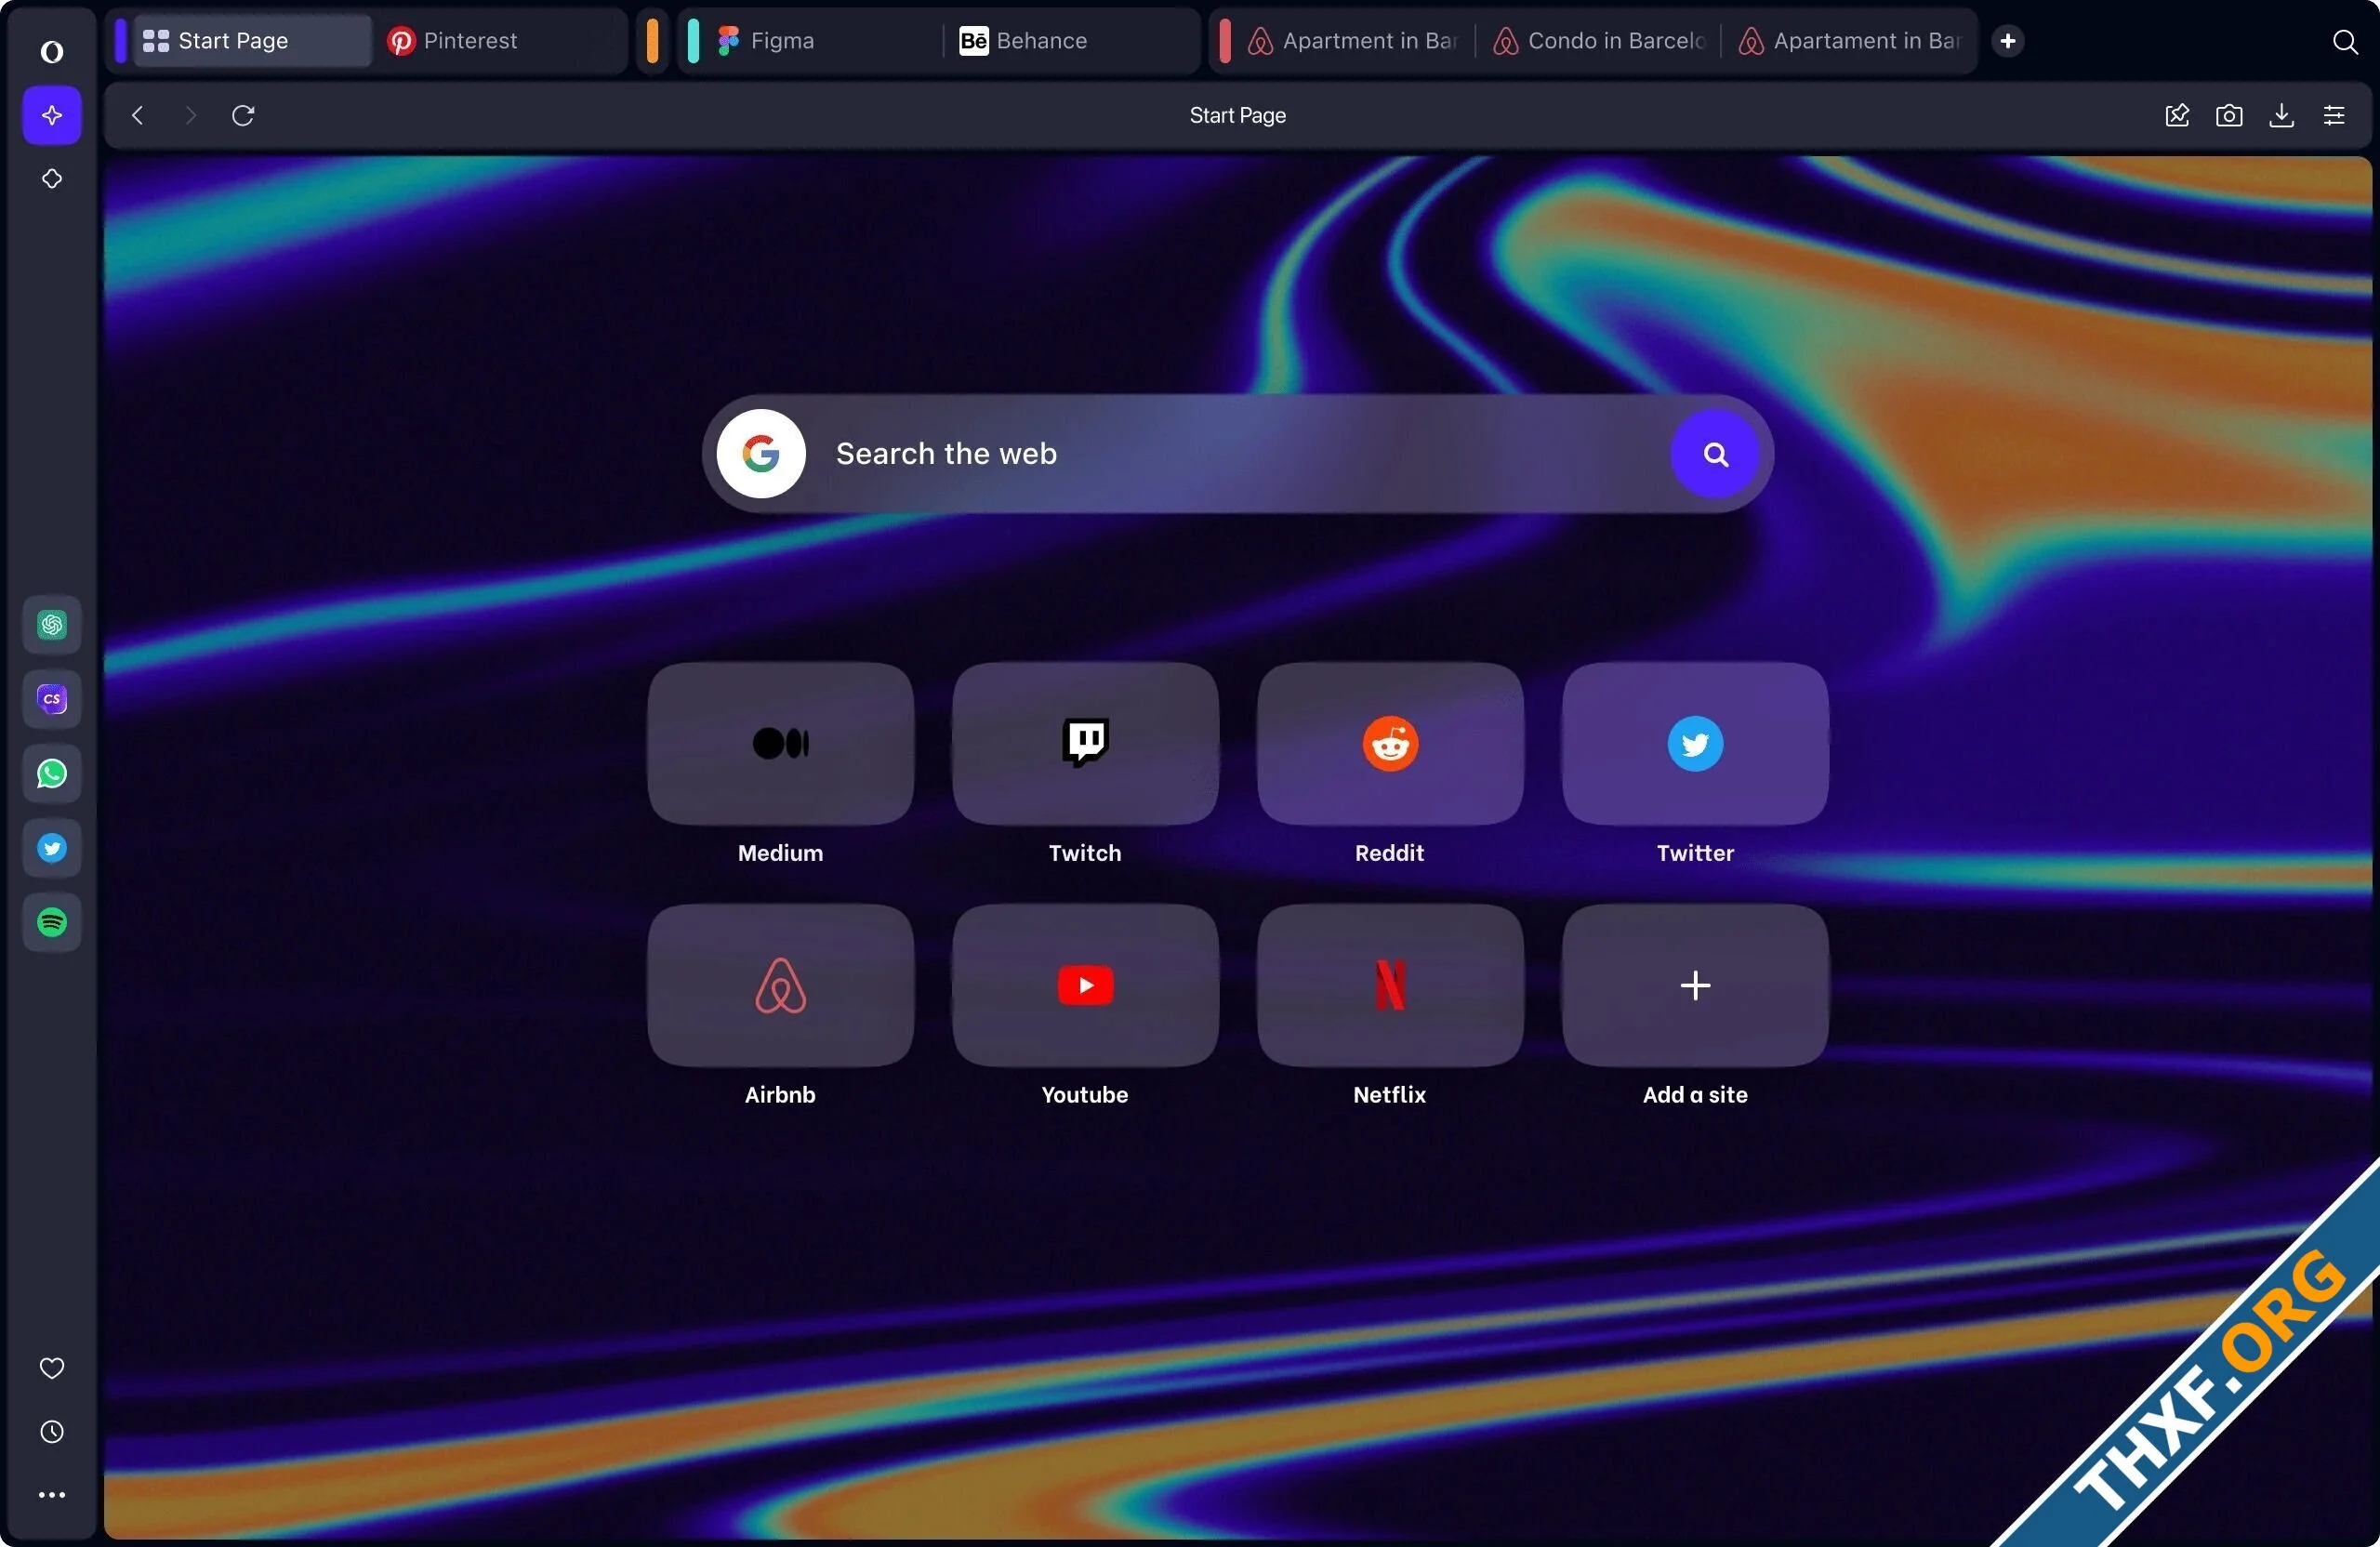View browsing history via the clock icon
Image resolution: width=2380 pixels, height=1547 pixels.
[x=51, y=1432]
